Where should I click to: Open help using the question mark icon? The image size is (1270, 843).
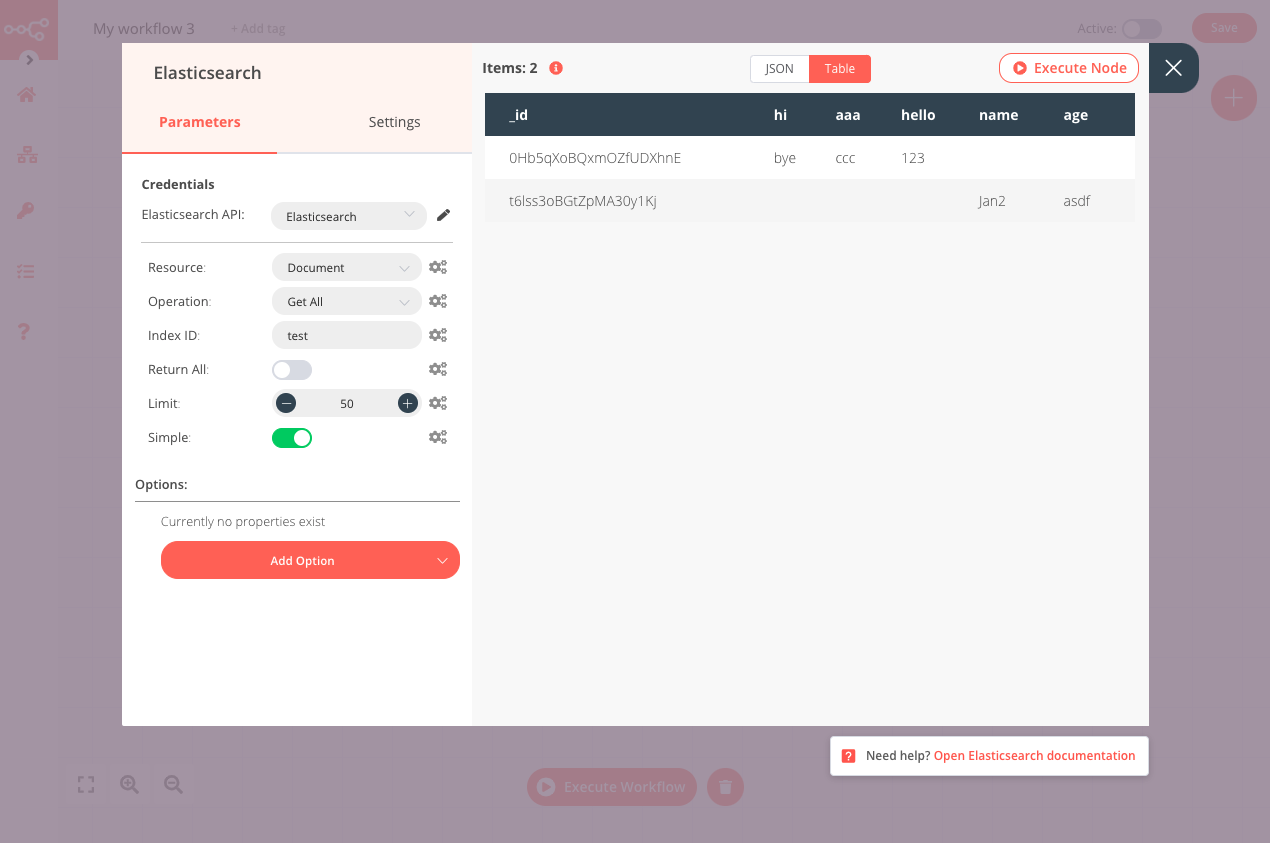[x=25, y=331]
